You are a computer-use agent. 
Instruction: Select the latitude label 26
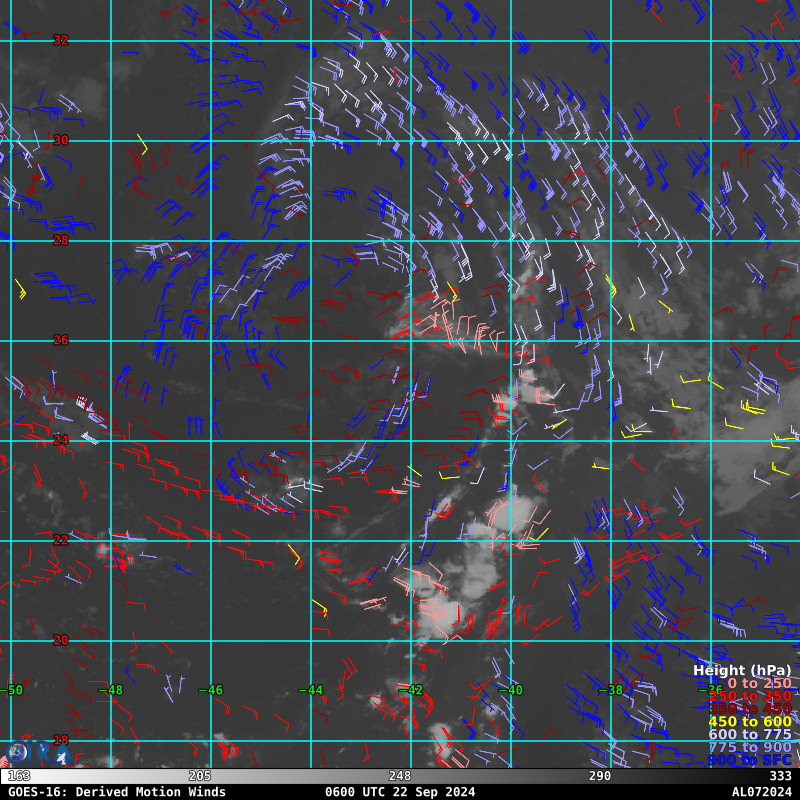click(61, 340)
